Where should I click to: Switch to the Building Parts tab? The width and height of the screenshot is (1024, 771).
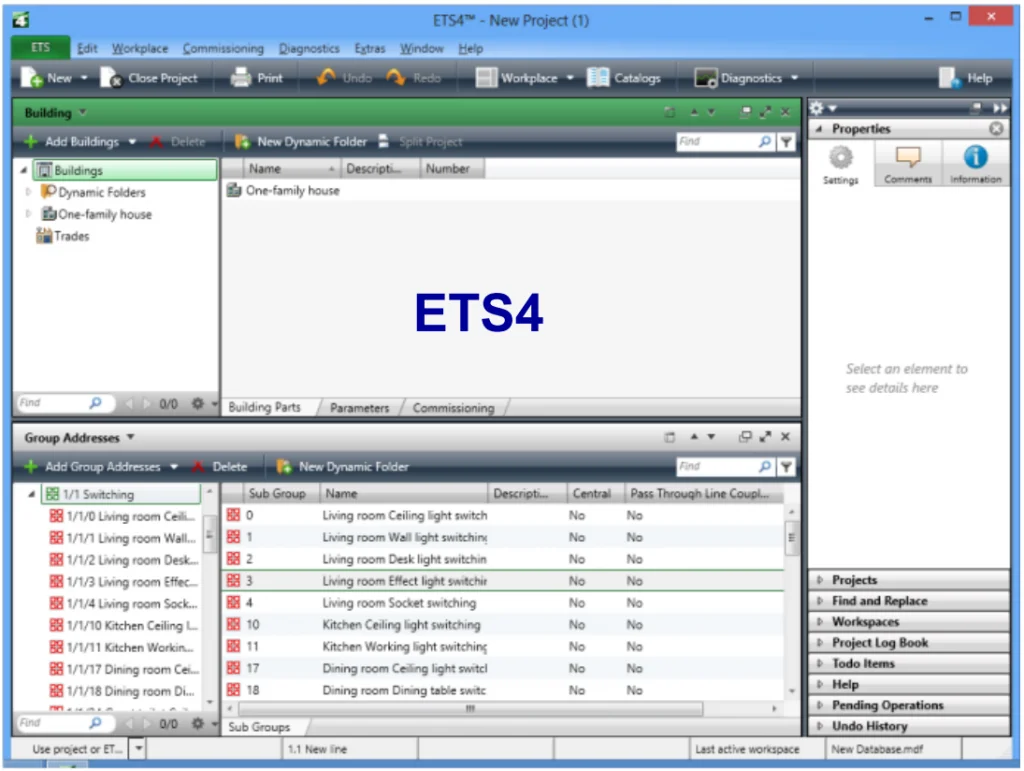264,407
